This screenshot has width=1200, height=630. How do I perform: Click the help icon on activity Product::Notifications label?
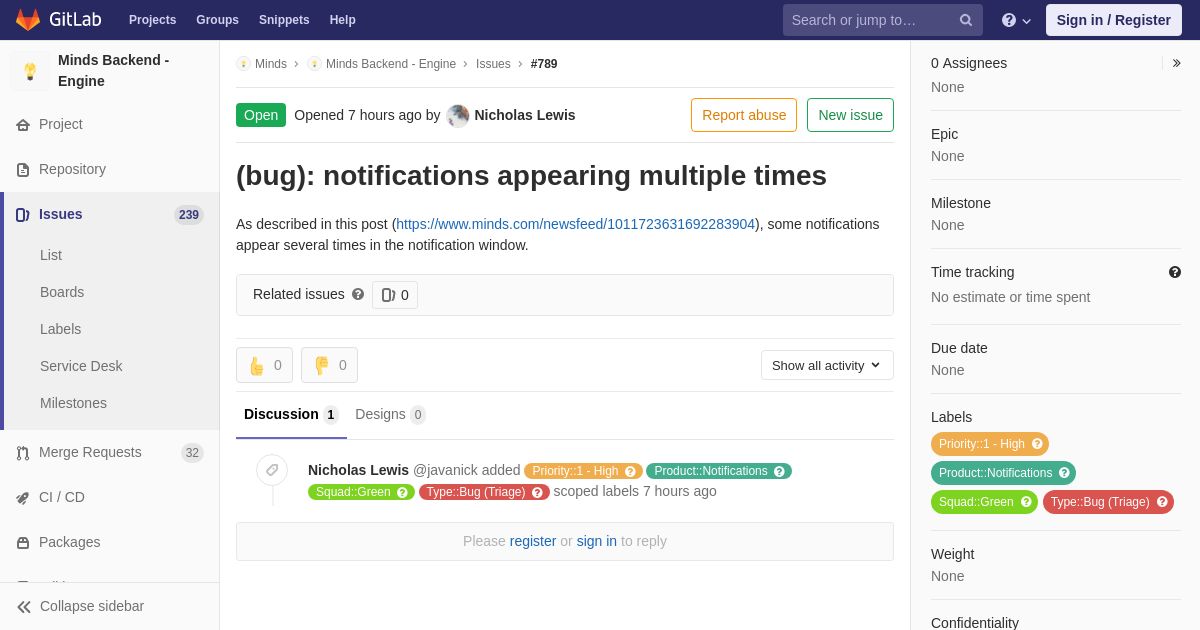point(779,471)
